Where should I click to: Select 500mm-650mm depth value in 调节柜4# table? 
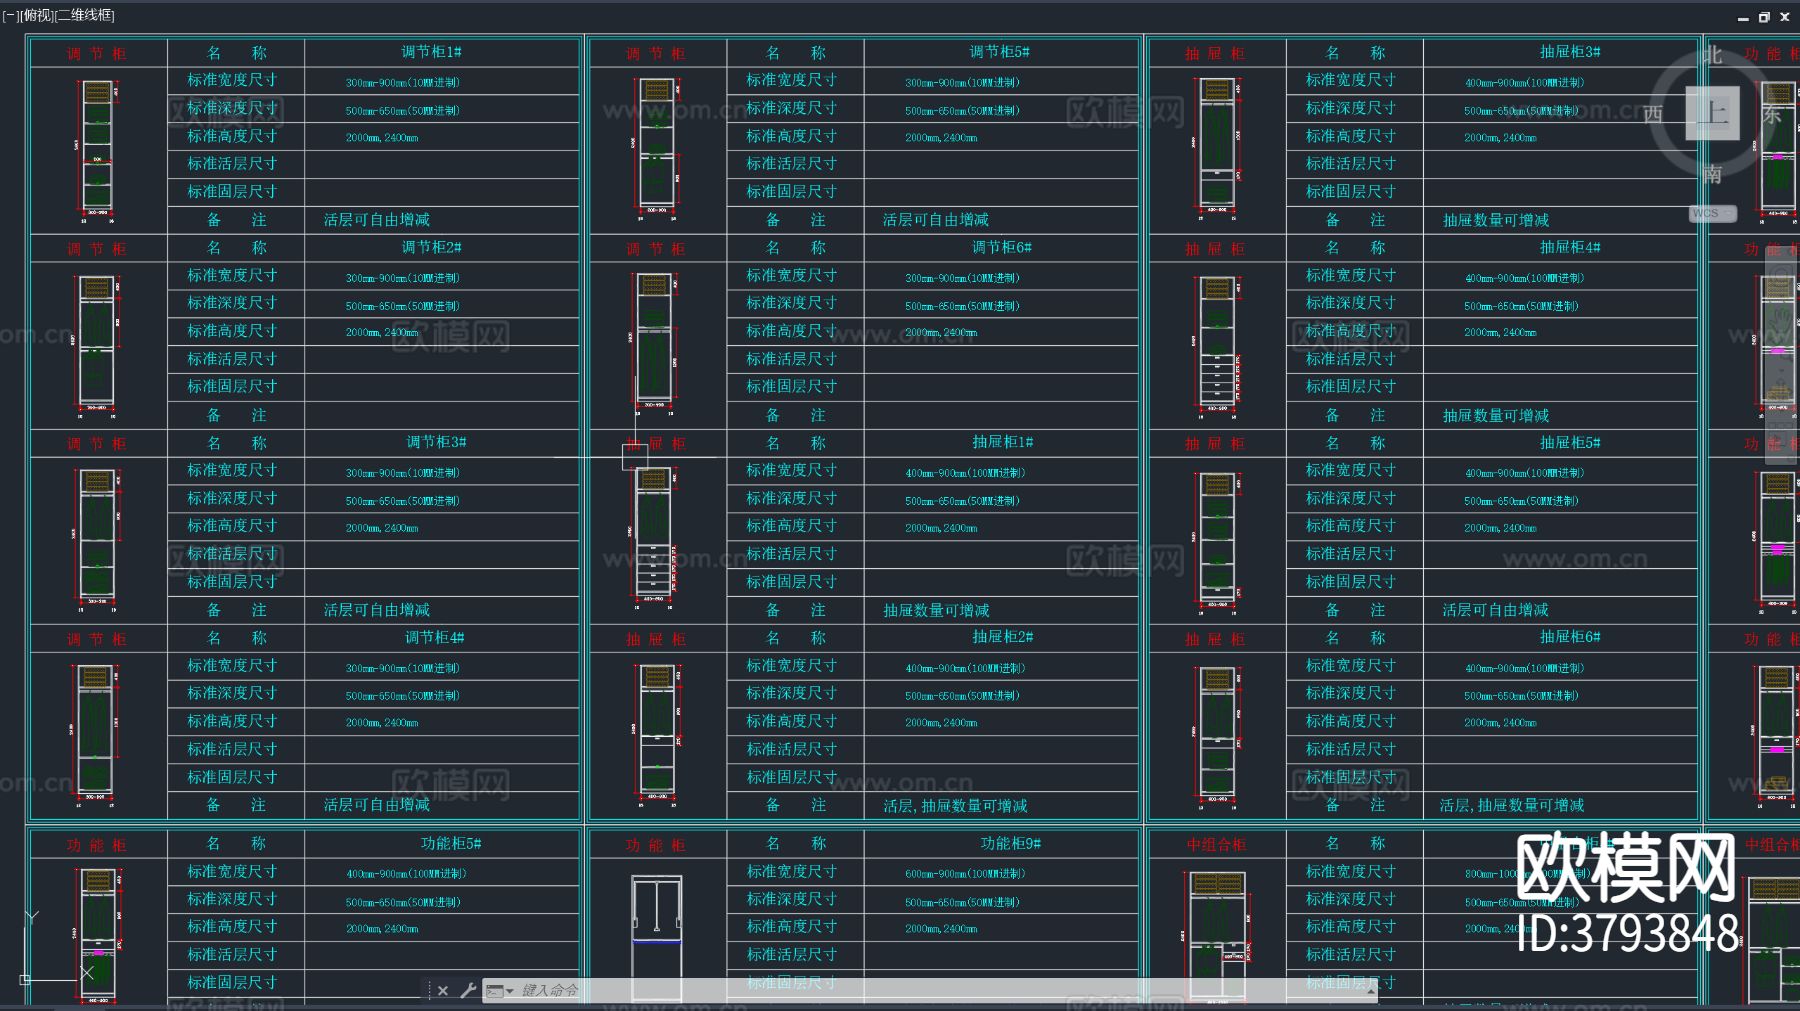(x=403, y=696)
